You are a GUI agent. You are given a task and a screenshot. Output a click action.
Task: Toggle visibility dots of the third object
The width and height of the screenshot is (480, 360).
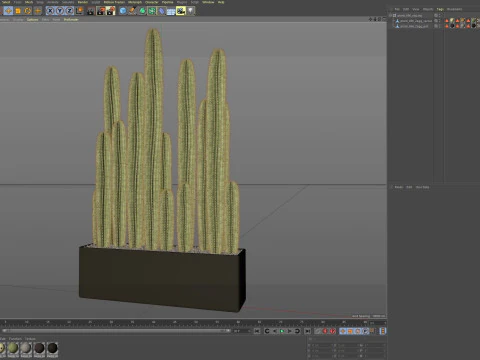tap(440, 26)
